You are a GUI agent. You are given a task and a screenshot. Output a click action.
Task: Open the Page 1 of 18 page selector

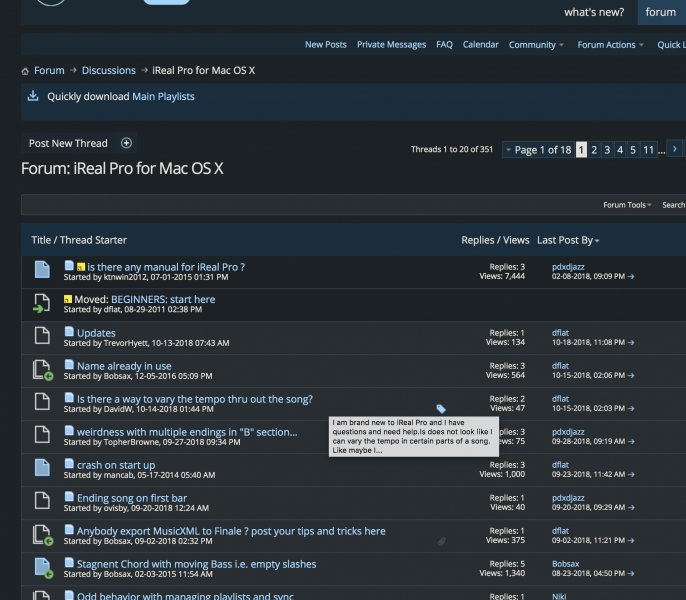539,150
